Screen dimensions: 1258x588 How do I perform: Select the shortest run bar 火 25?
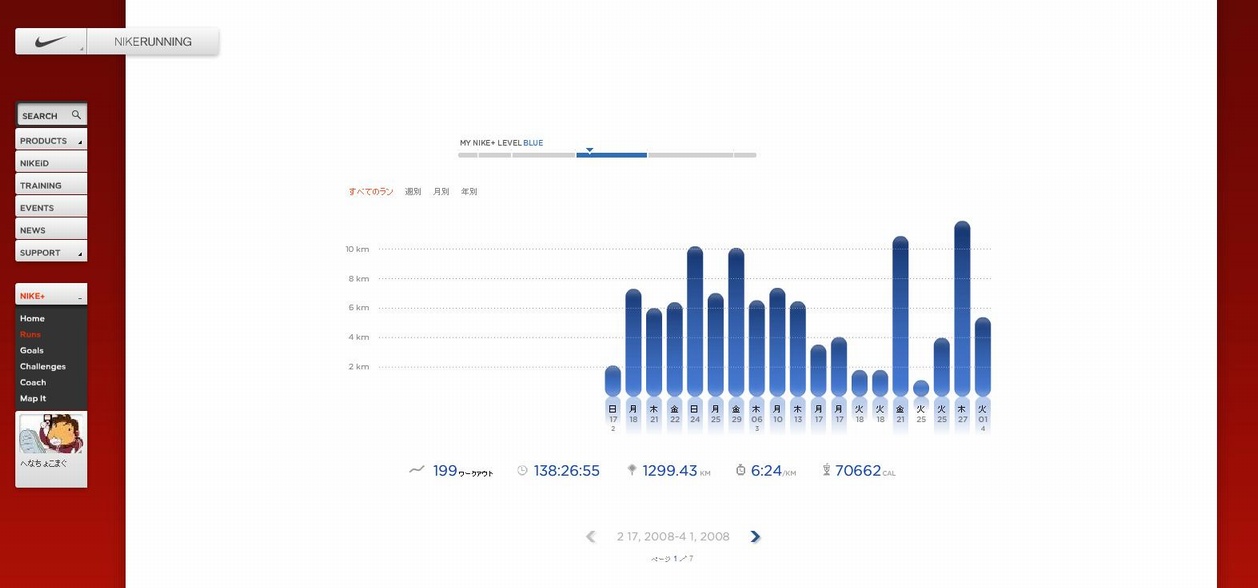[921, 389]
